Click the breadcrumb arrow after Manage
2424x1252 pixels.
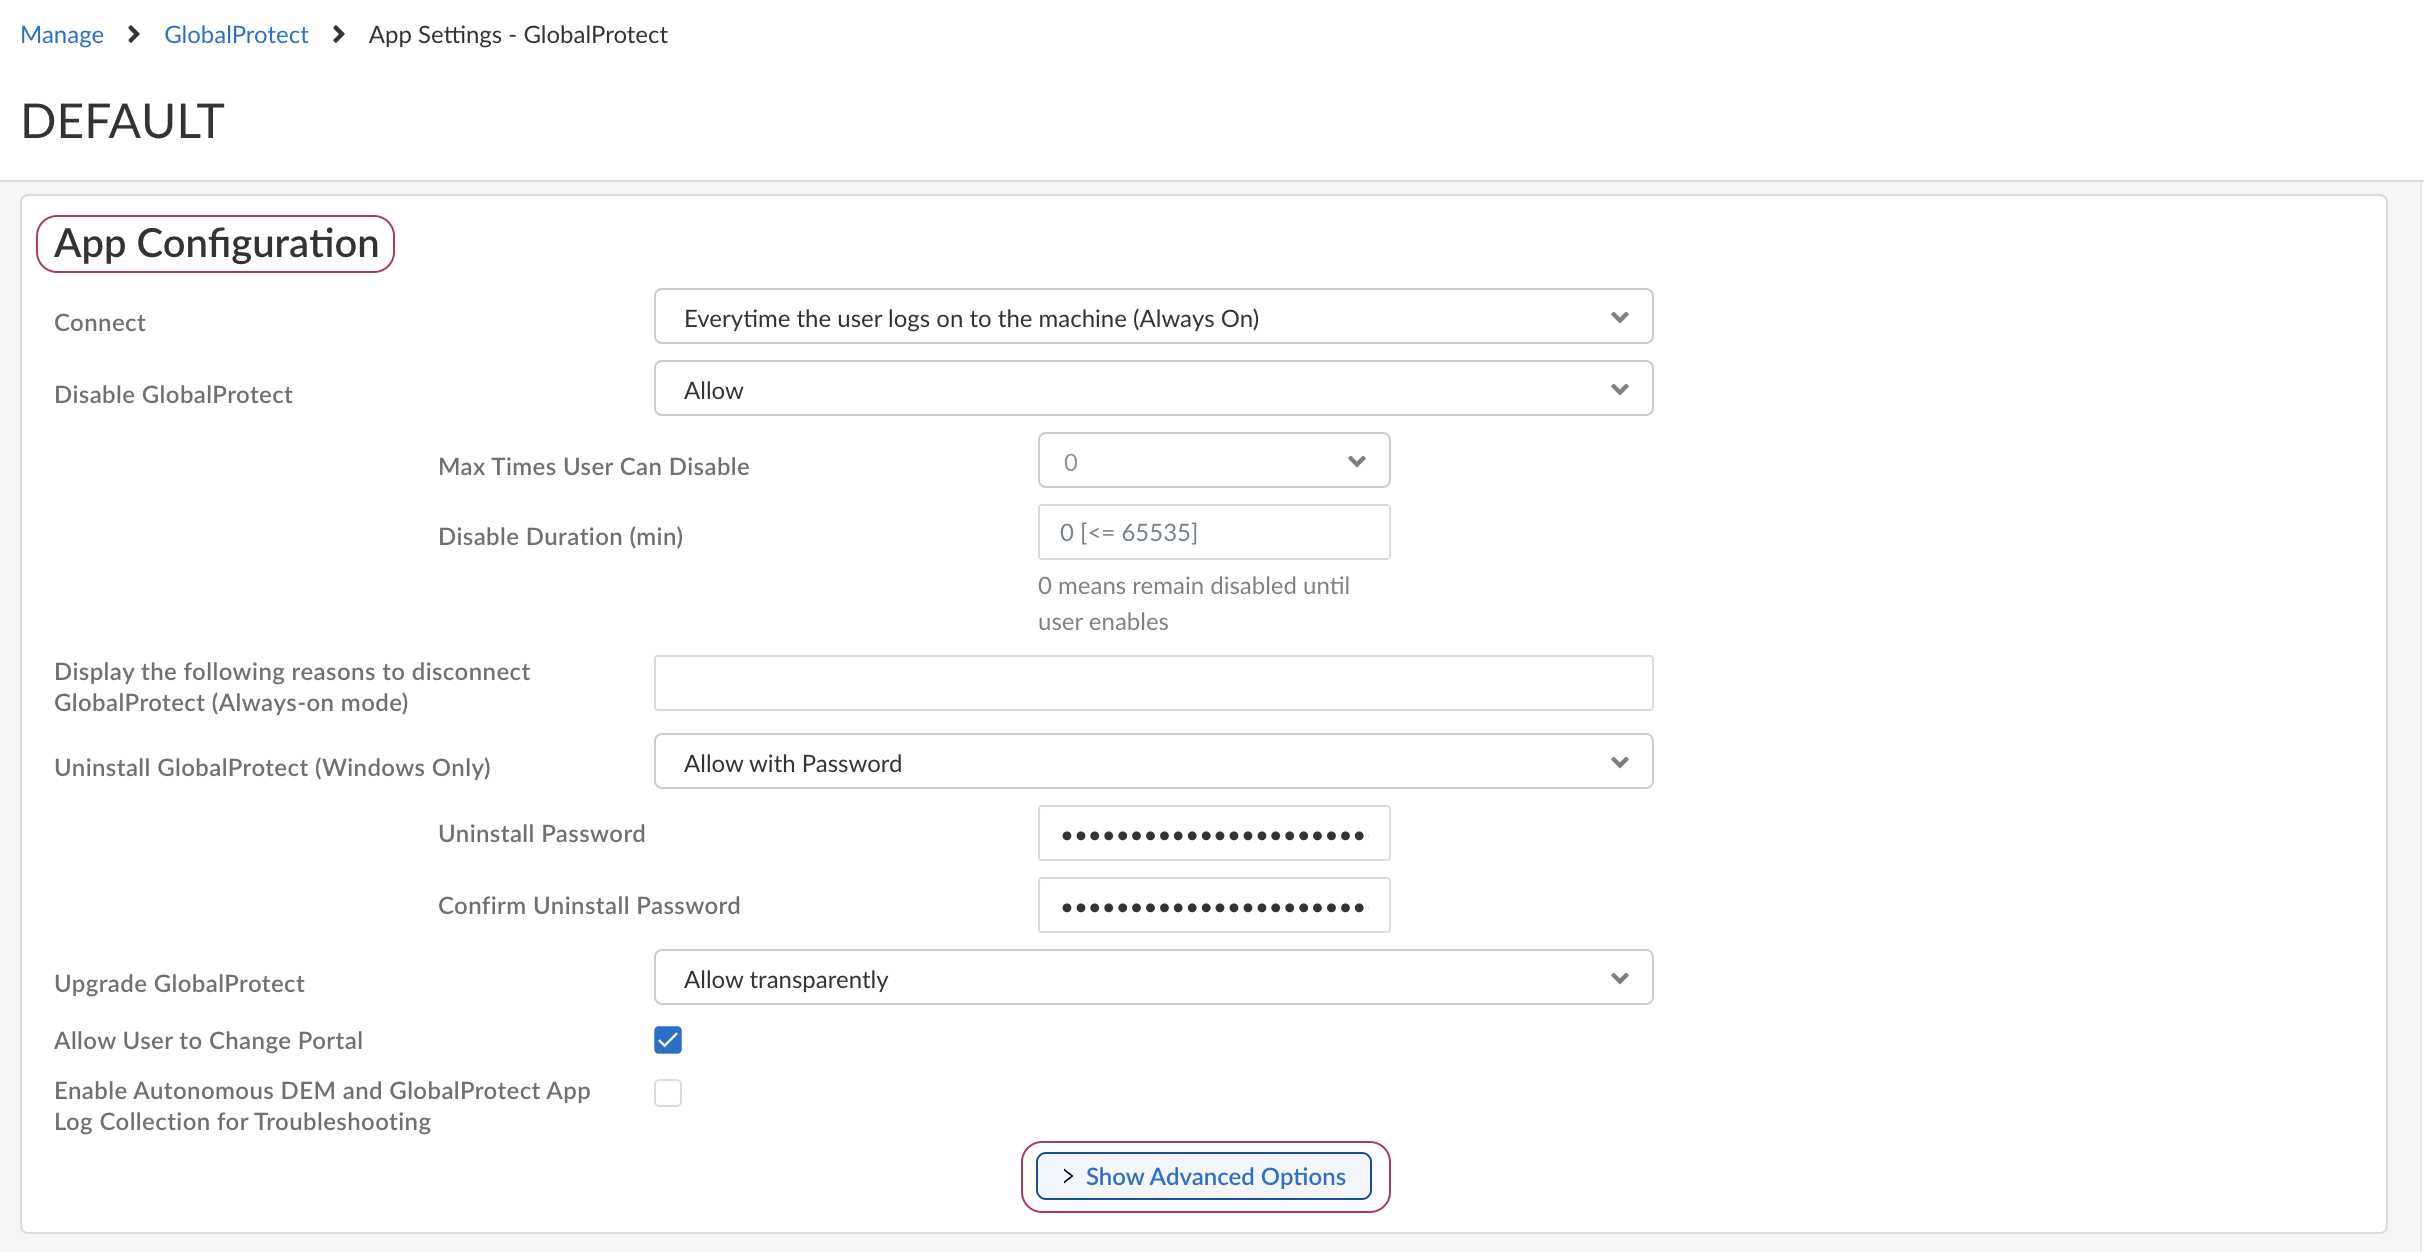(x=134, y=35)
